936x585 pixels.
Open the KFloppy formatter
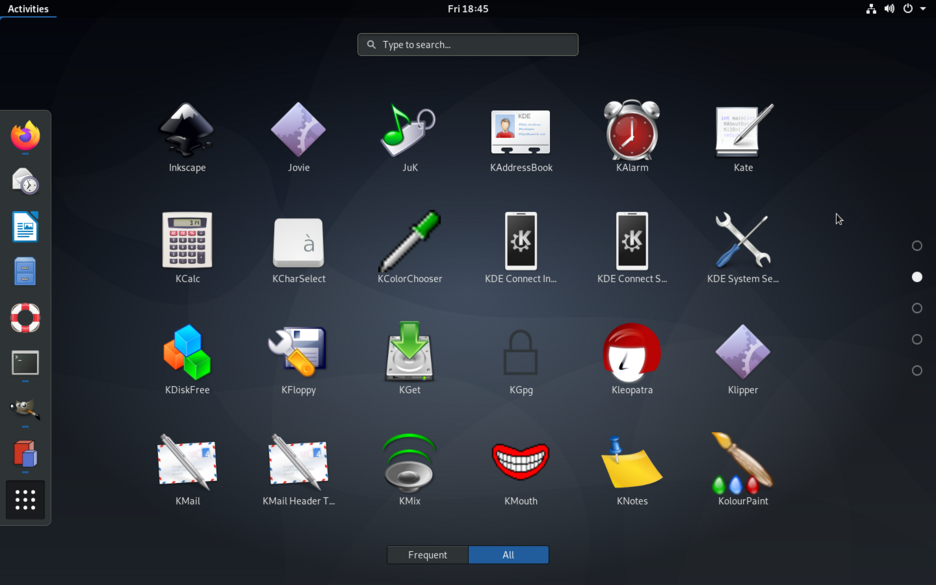click(298, 359)
